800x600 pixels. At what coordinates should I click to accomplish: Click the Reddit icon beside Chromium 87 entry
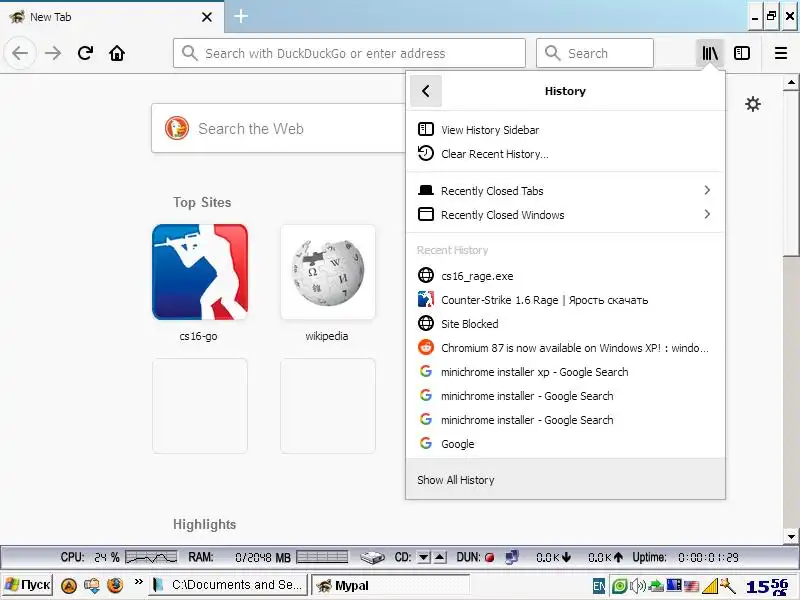click(426, 347)
